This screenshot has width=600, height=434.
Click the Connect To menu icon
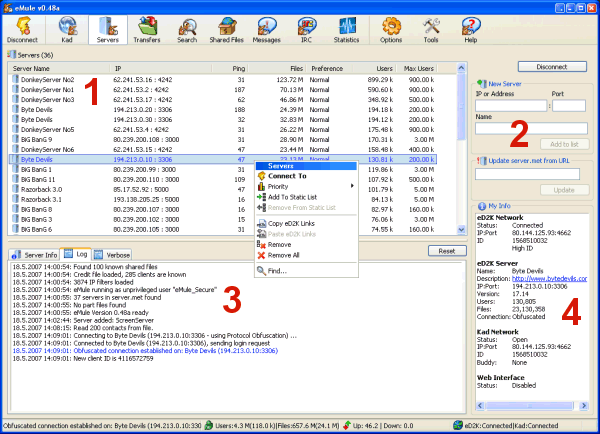262,176
